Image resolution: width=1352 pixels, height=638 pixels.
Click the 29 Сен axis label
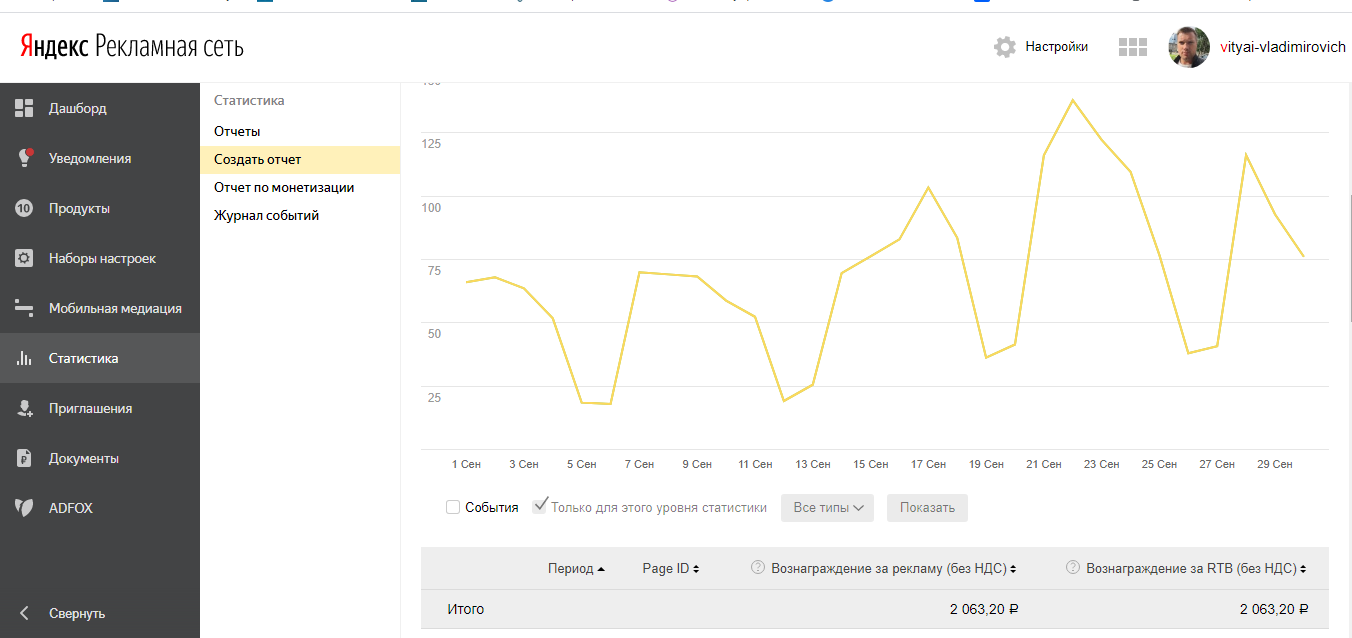(x=1275, y=464)
